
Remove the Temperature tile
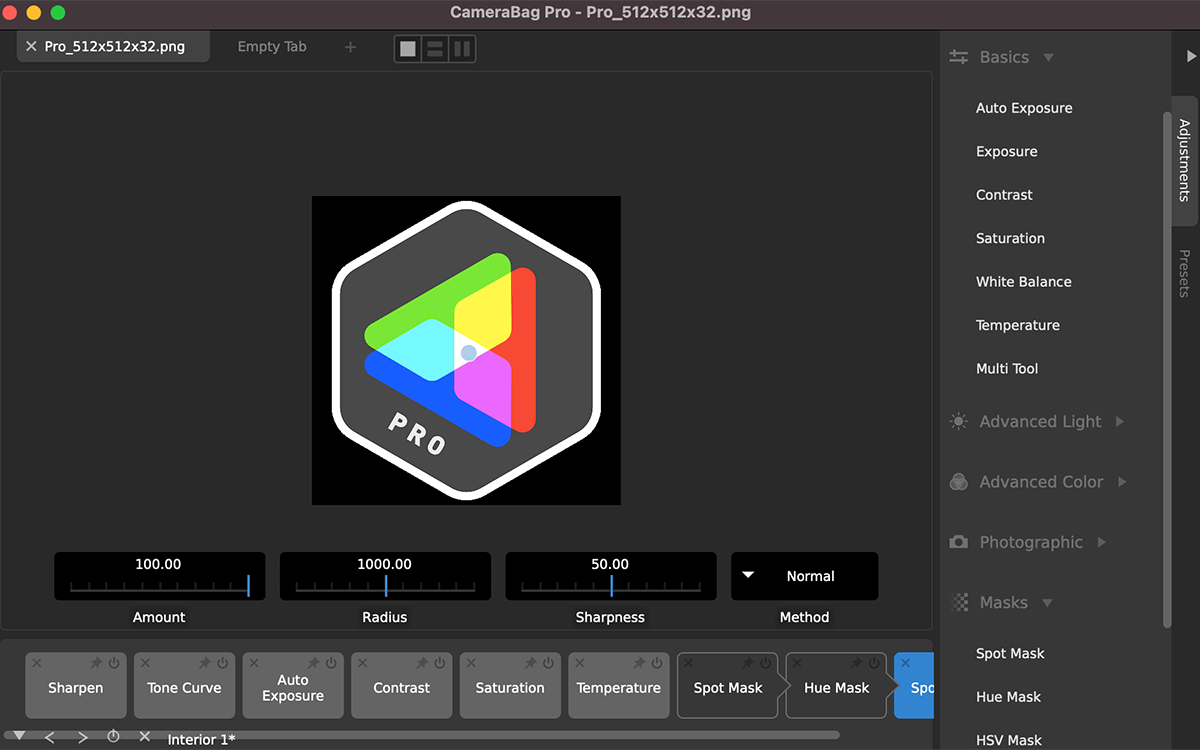[x=580, y=663]
